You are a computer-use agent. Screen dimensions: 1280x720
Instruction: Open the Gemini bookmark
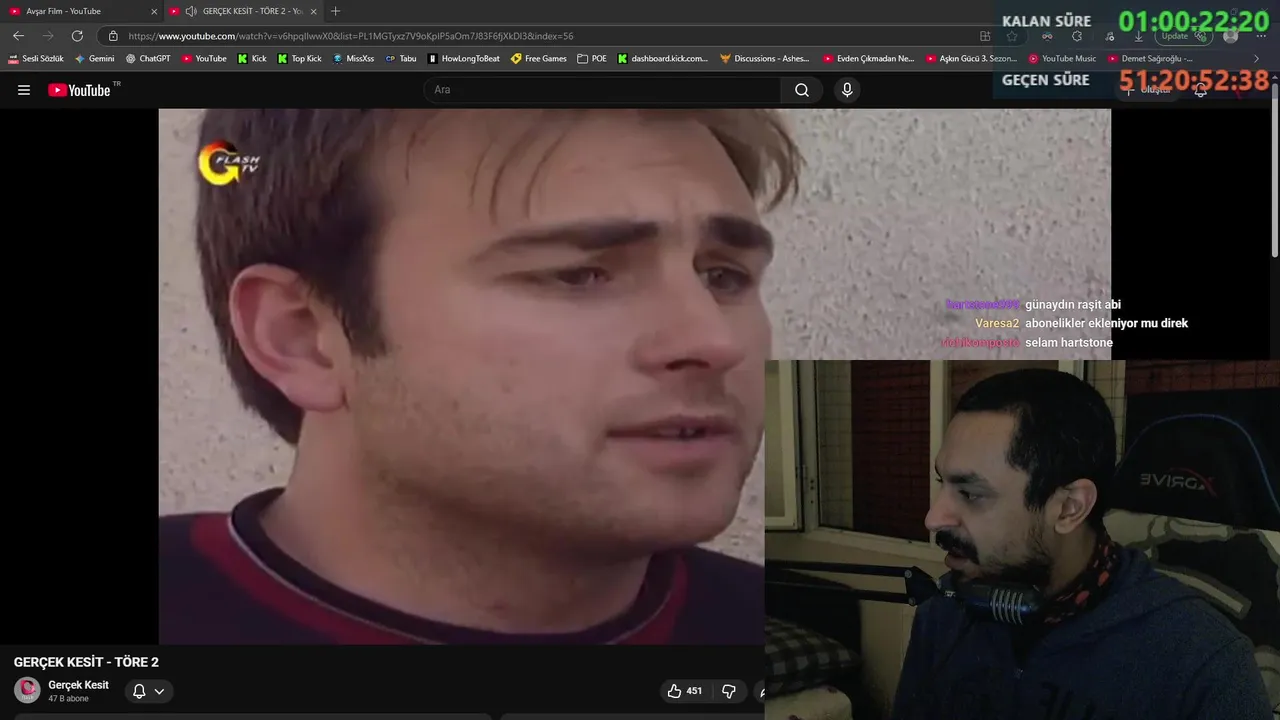point(95,58)
